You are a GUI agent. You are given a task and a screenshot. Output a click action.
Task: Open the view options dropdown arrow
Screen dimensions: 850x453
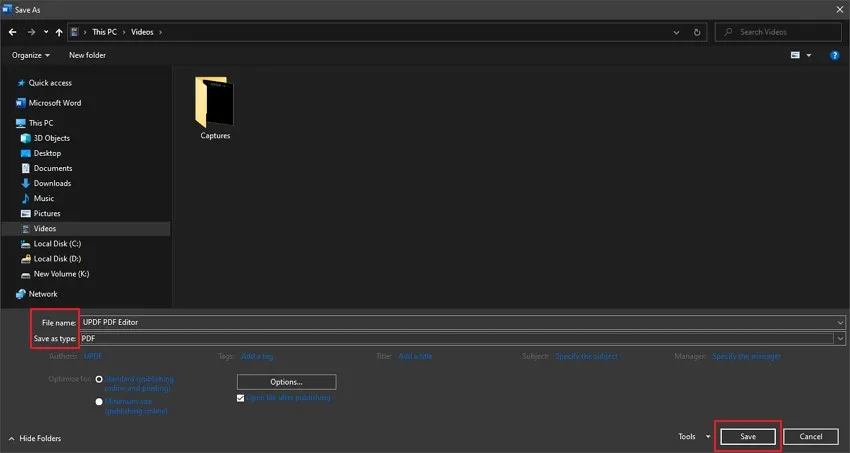click(809, 55)
